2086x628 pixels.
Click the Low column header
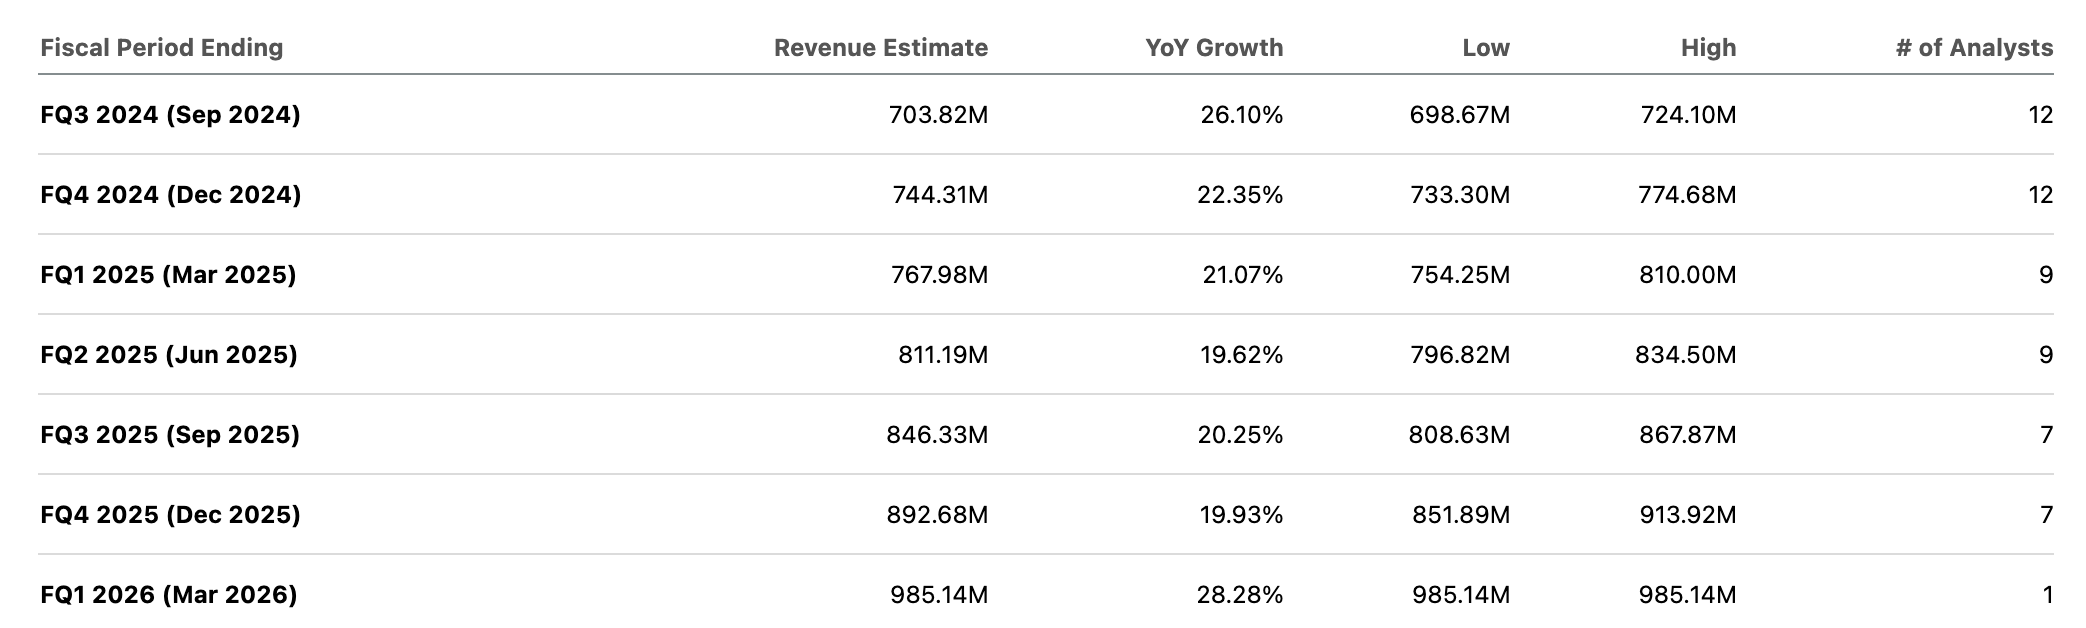tap(1485, 48)
